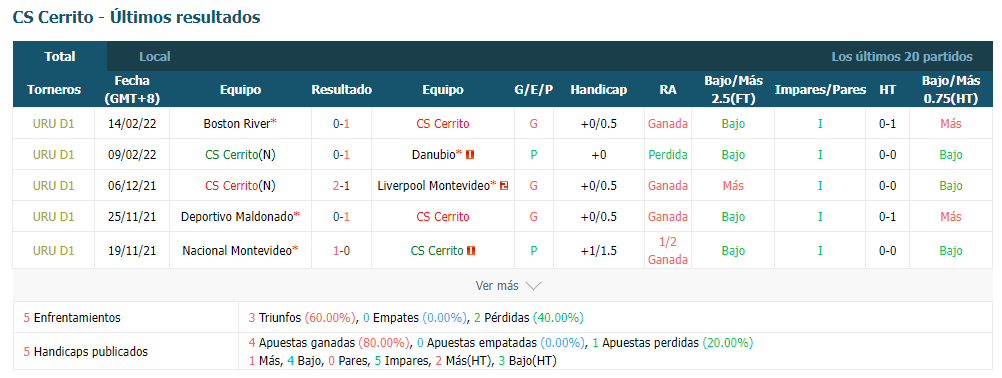Viewport: 1002px width, 378px height.
Task: Open the Nacional Montevideo team link
Action: (236, 251)
